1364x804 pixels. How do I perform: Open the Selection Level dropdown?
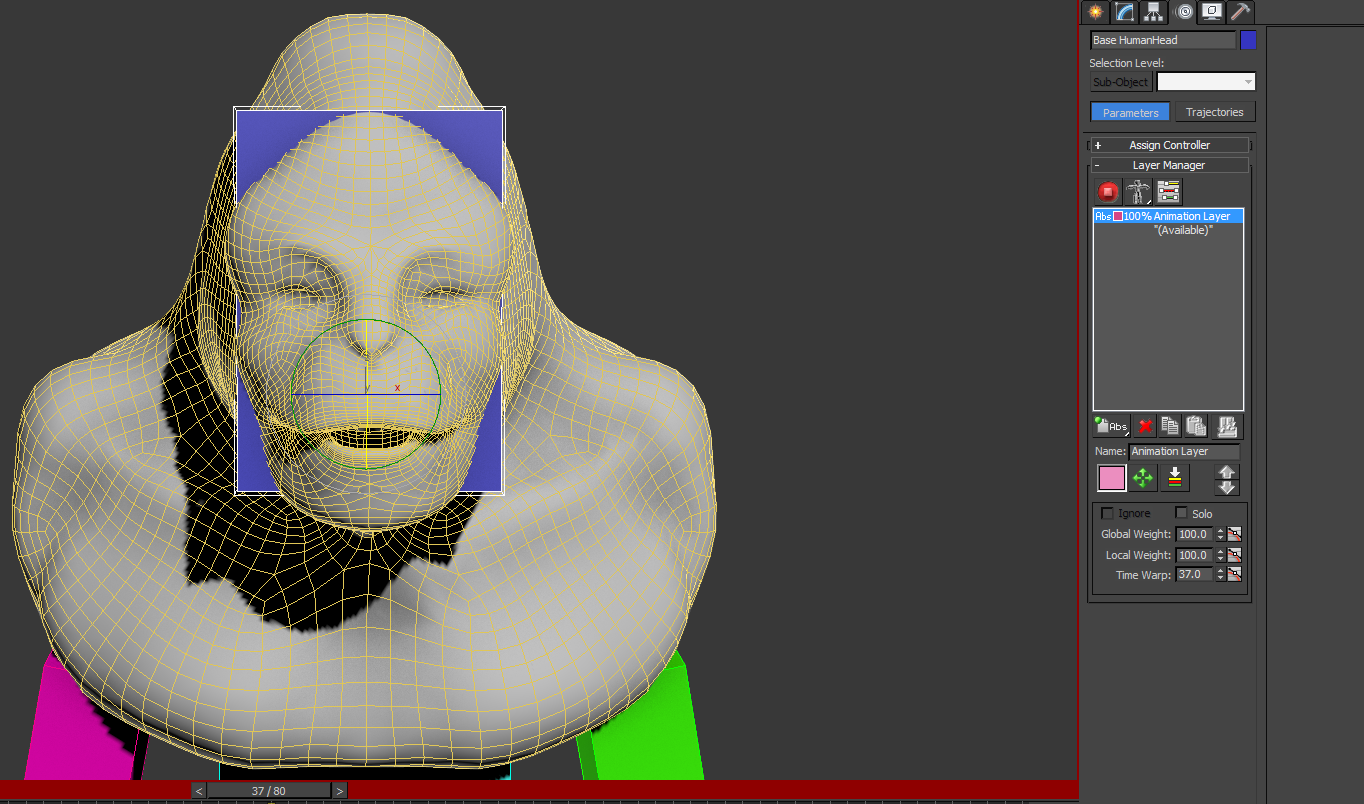tap(1206, 82)
